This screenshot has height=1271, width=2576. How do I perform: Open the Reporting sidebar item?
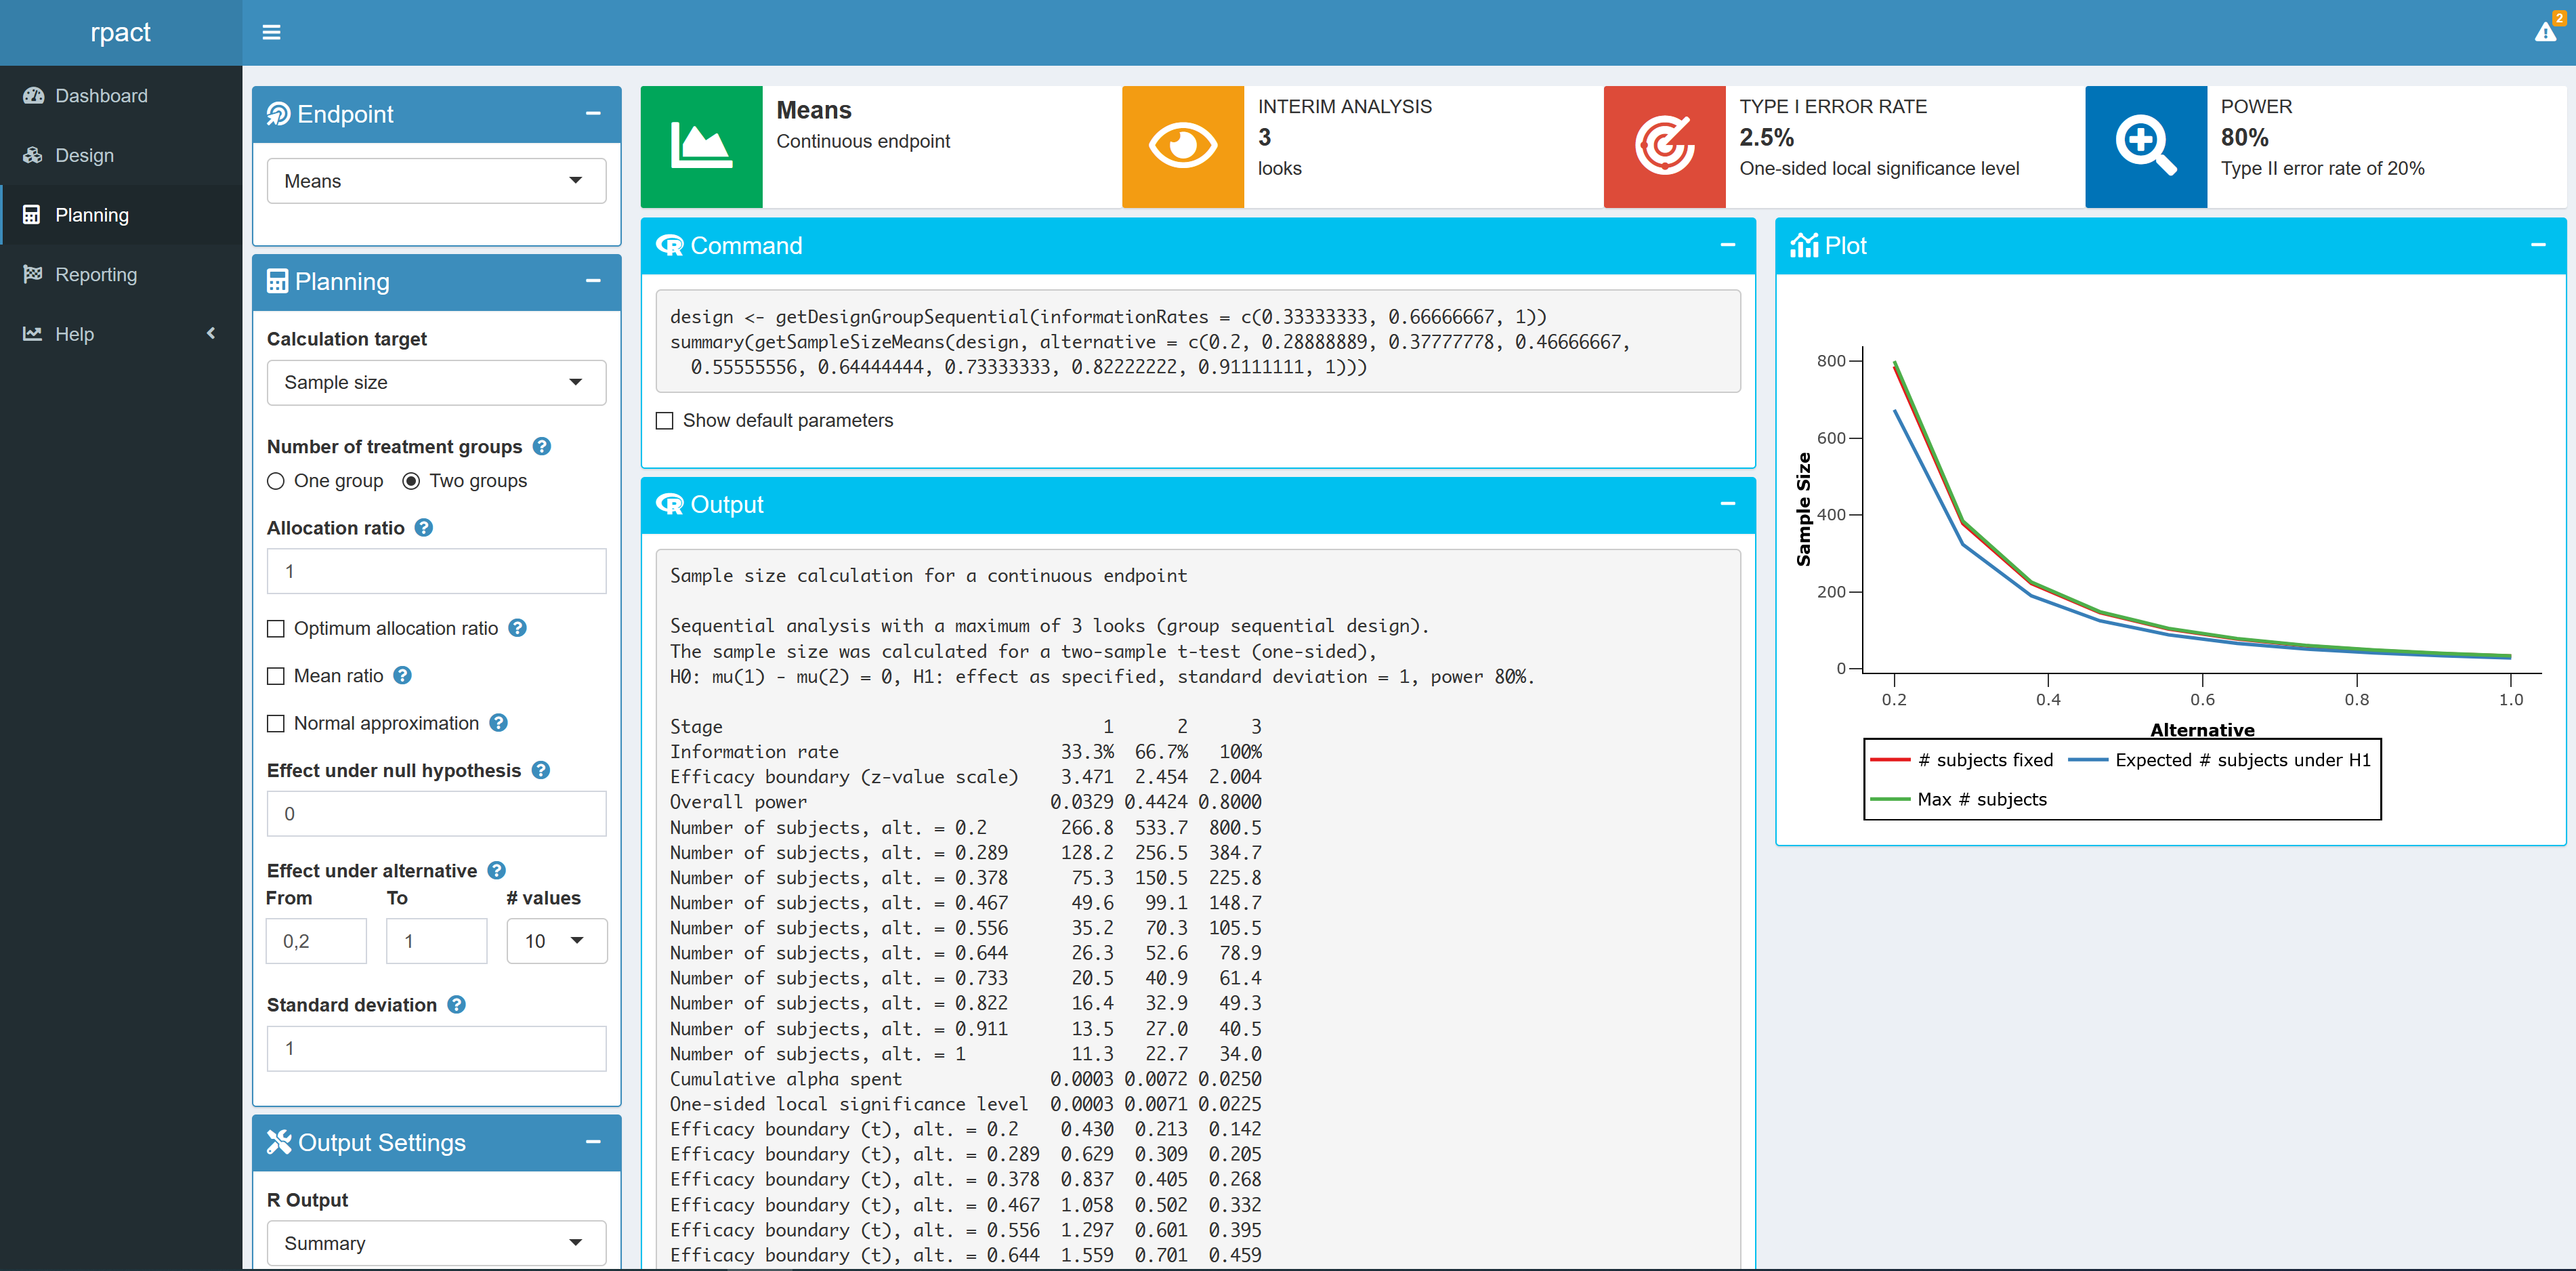(x=96, y=275)
